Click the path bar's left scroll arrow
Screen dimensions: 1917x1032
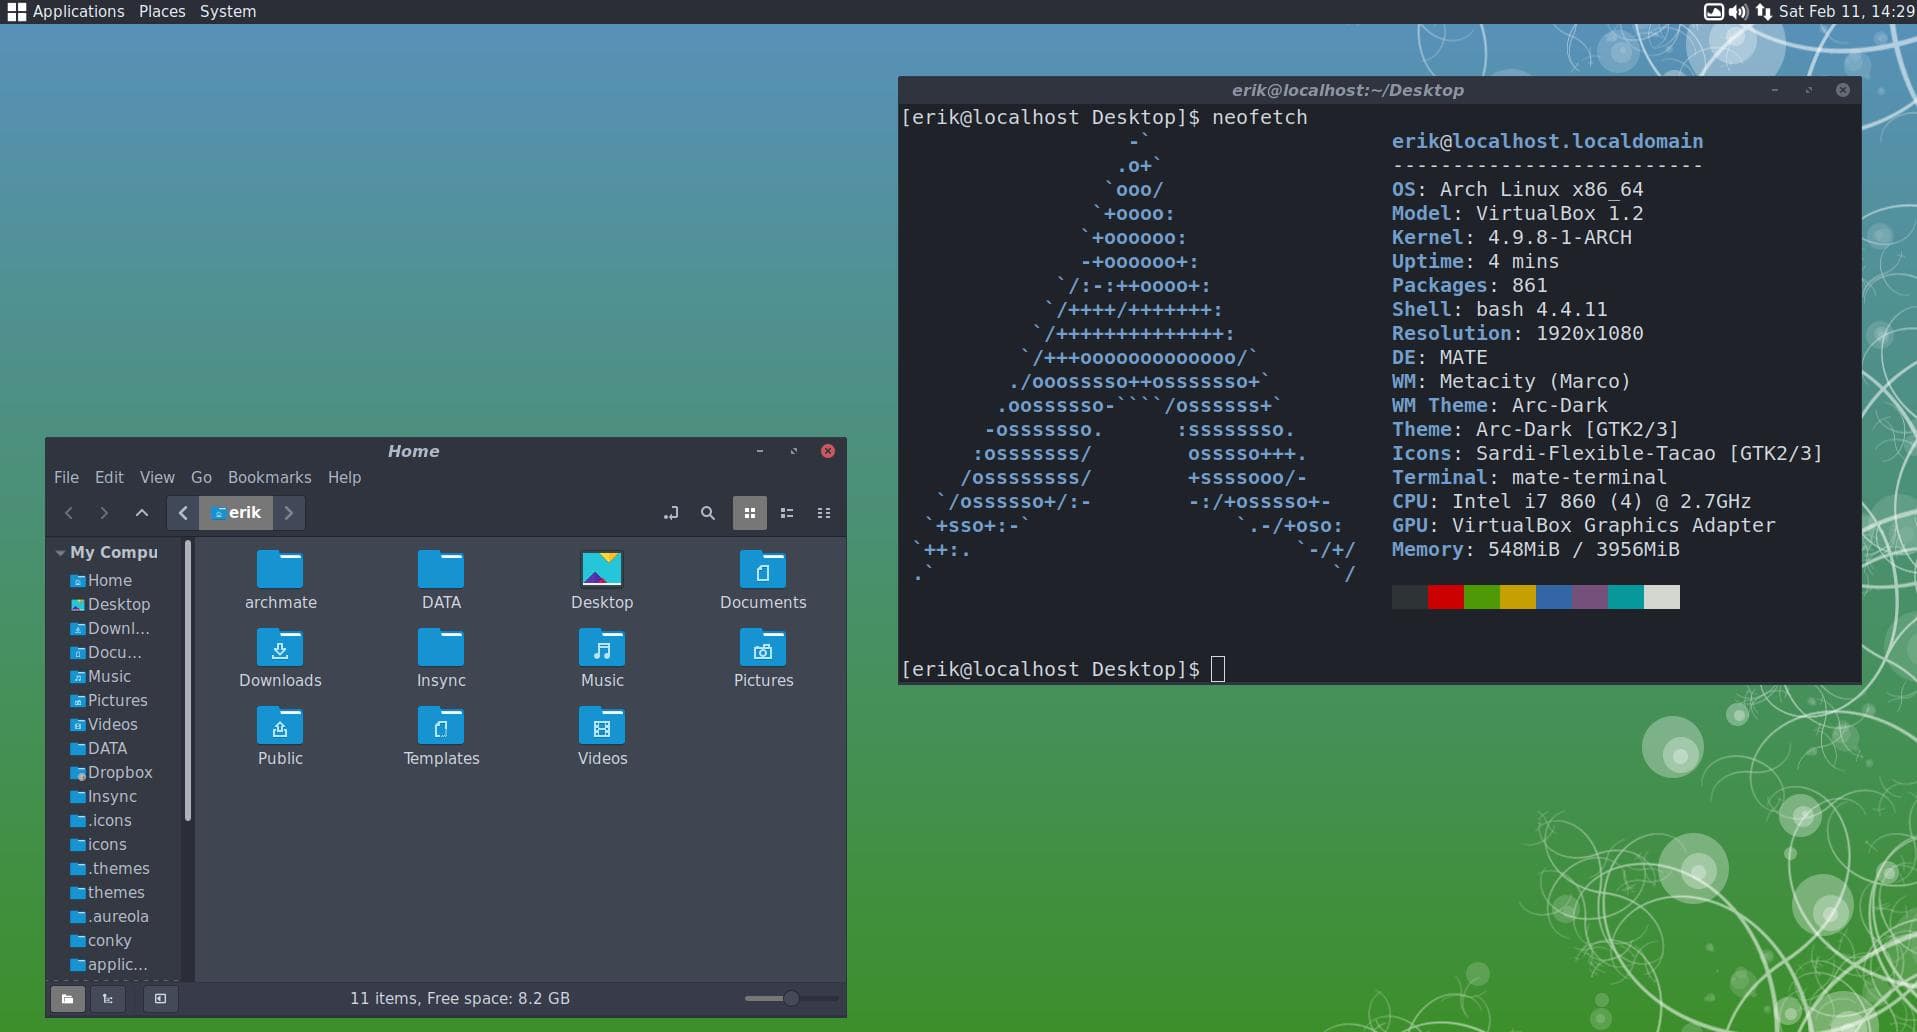[x=183, y=513]
